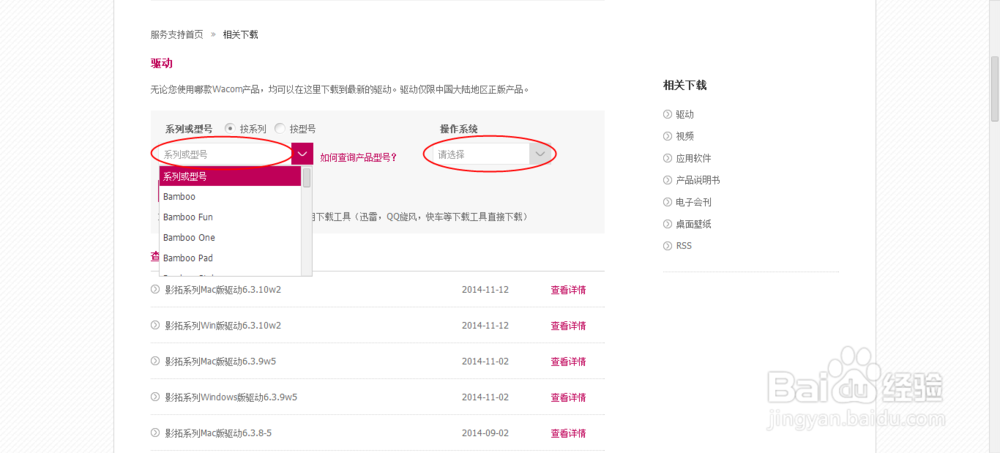
Task: View details for 影拓系列Win版驱动6.3.10w2
Action: [568, 325]
